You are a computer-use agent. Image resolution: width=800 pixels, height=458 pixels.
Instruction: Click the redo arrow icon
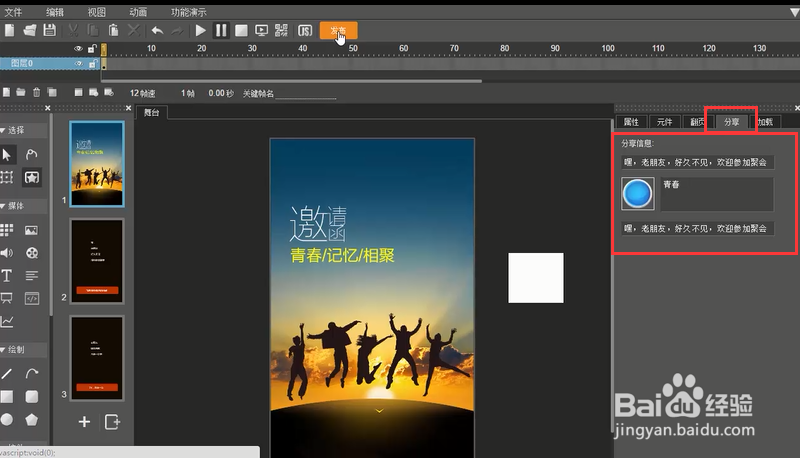pos(177,31)
